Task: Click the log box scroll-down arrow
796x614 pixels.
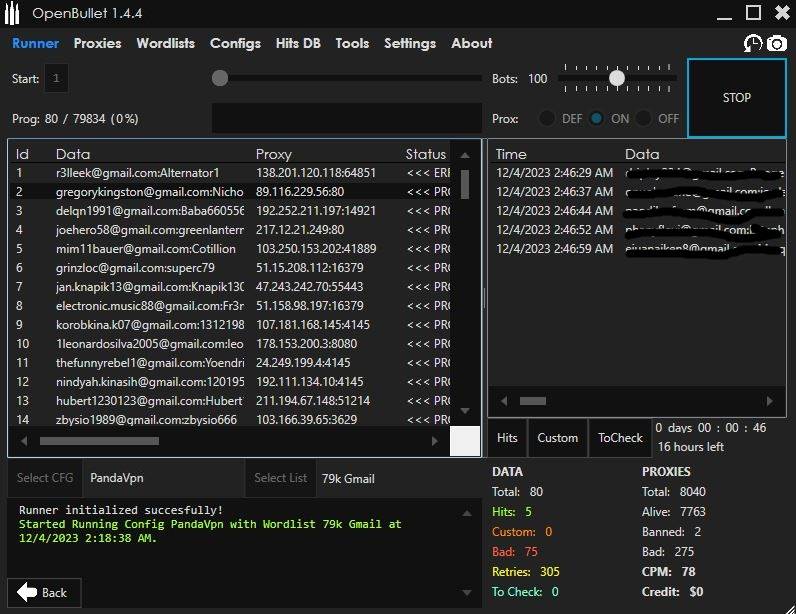Action: [467, 592]
